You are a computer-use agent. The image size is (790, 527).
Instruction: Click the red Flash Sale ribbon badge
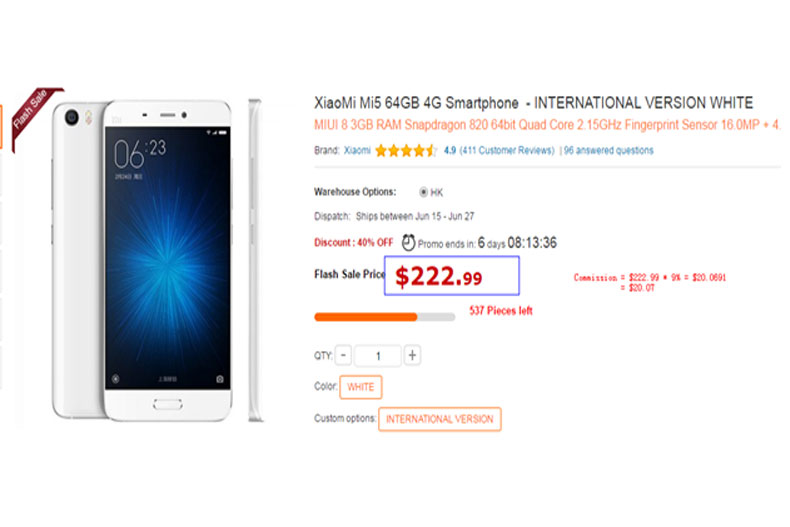click(x=34, y=113)
